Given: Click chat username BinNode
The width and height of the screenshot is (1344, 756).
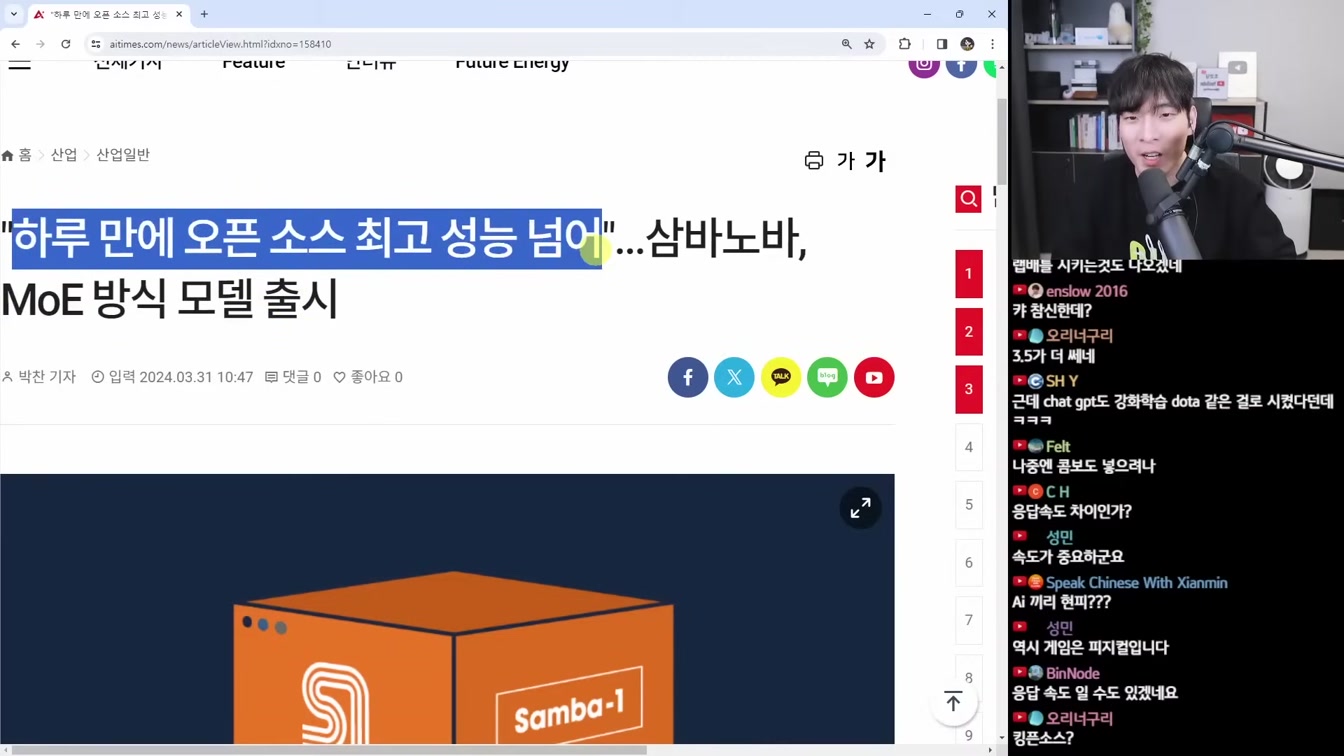Looking at the screenshot, I should pos(1072,674).
